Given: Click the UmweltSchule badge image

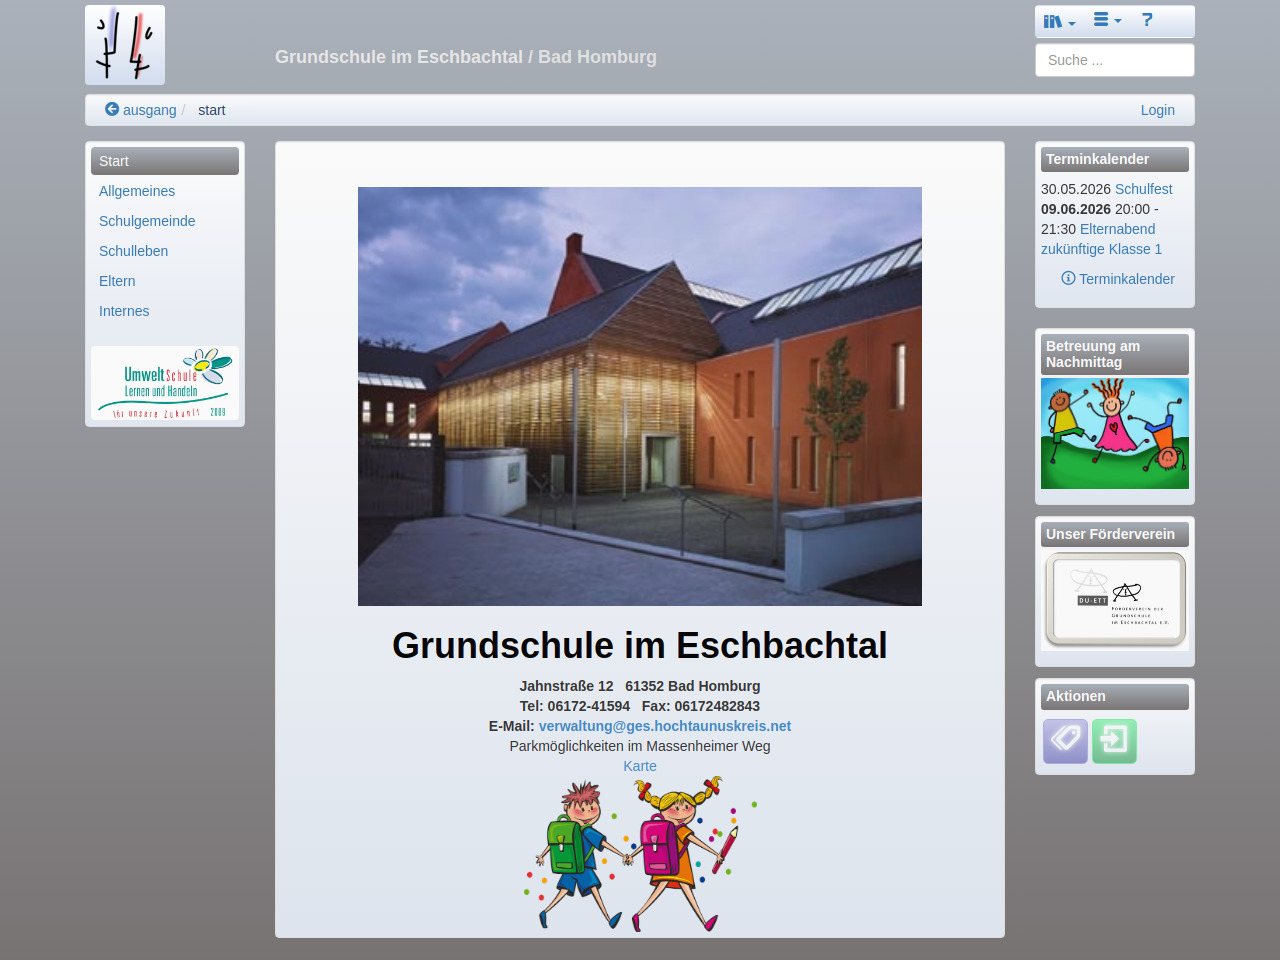Looking at the screenshot, I should pyautogui.click(x=165, y=383).
